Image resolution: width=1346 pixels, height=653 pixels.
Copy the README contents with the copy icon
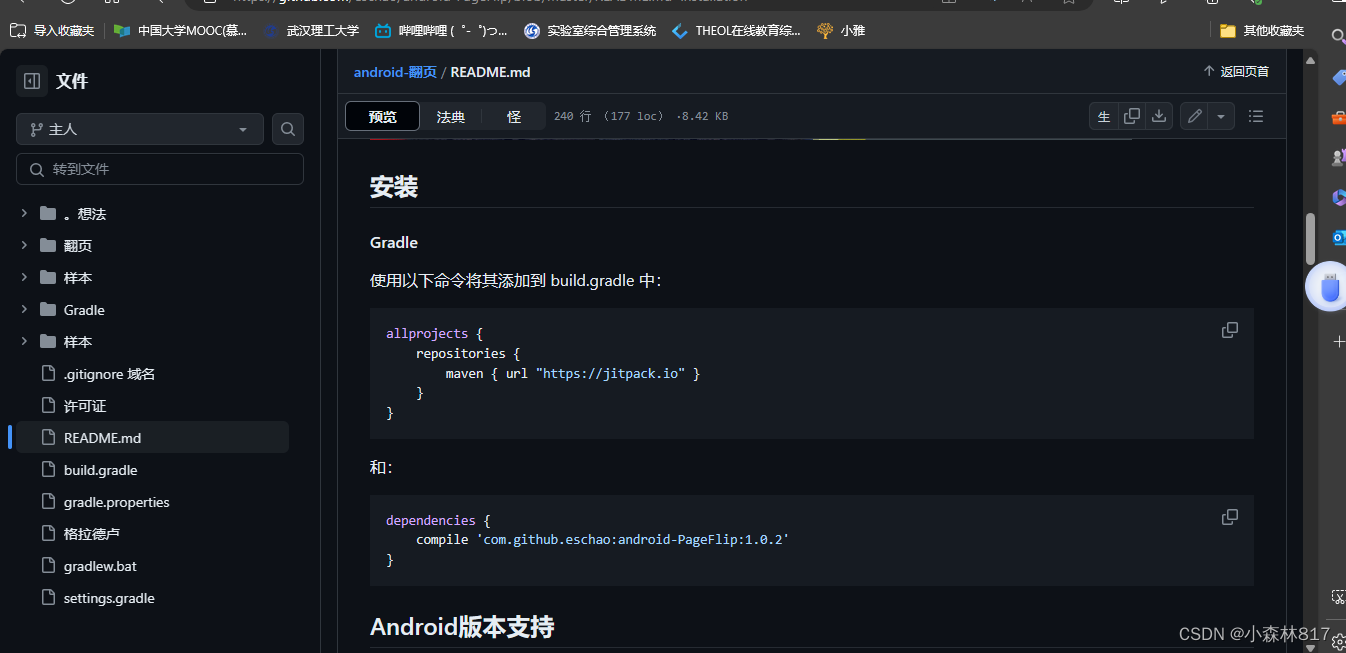coord(1131,116)
